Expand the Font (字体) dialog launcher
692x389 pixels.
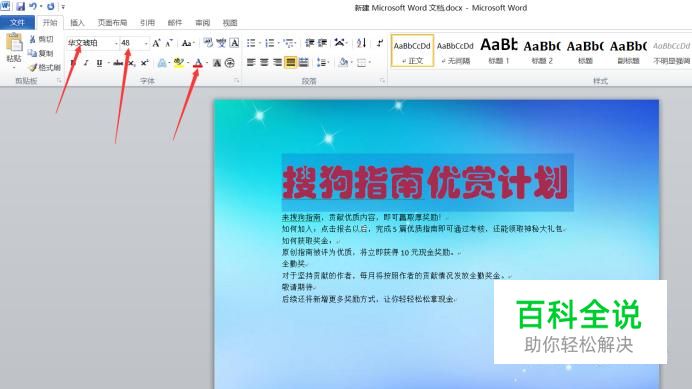237,81
